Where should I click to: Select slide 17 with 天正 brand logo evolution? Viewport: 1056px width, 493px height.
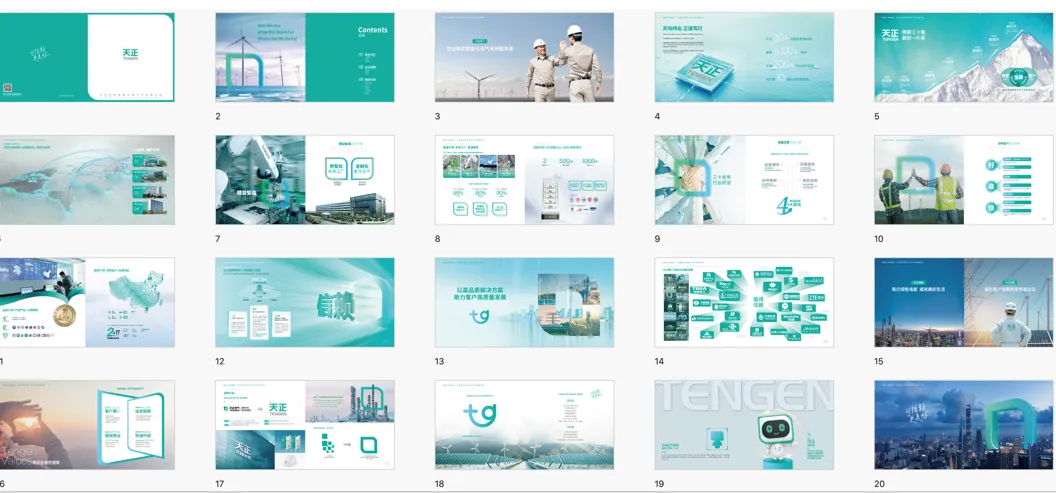pyautogui.click(x=305, y=425)
